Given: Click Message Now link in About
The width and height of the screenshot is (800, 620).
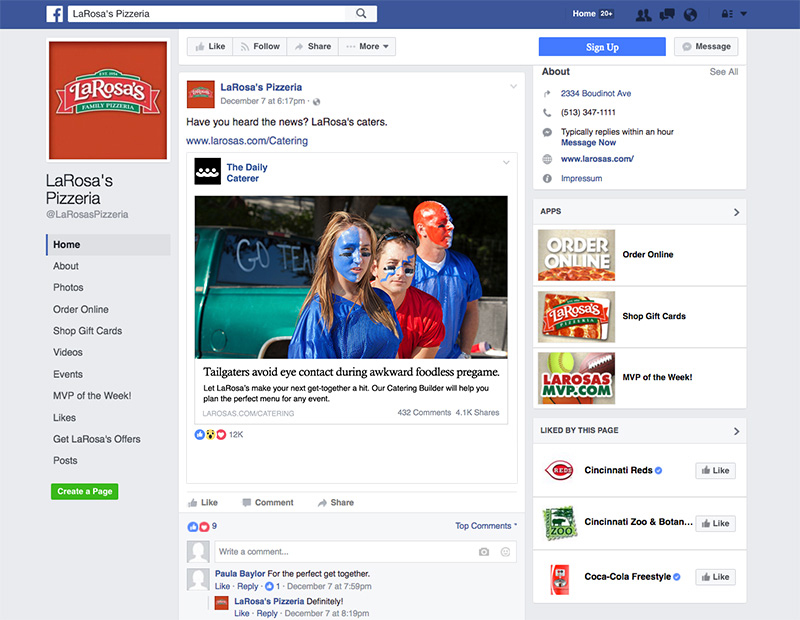Looking at the screenshot, I should 588,142.
